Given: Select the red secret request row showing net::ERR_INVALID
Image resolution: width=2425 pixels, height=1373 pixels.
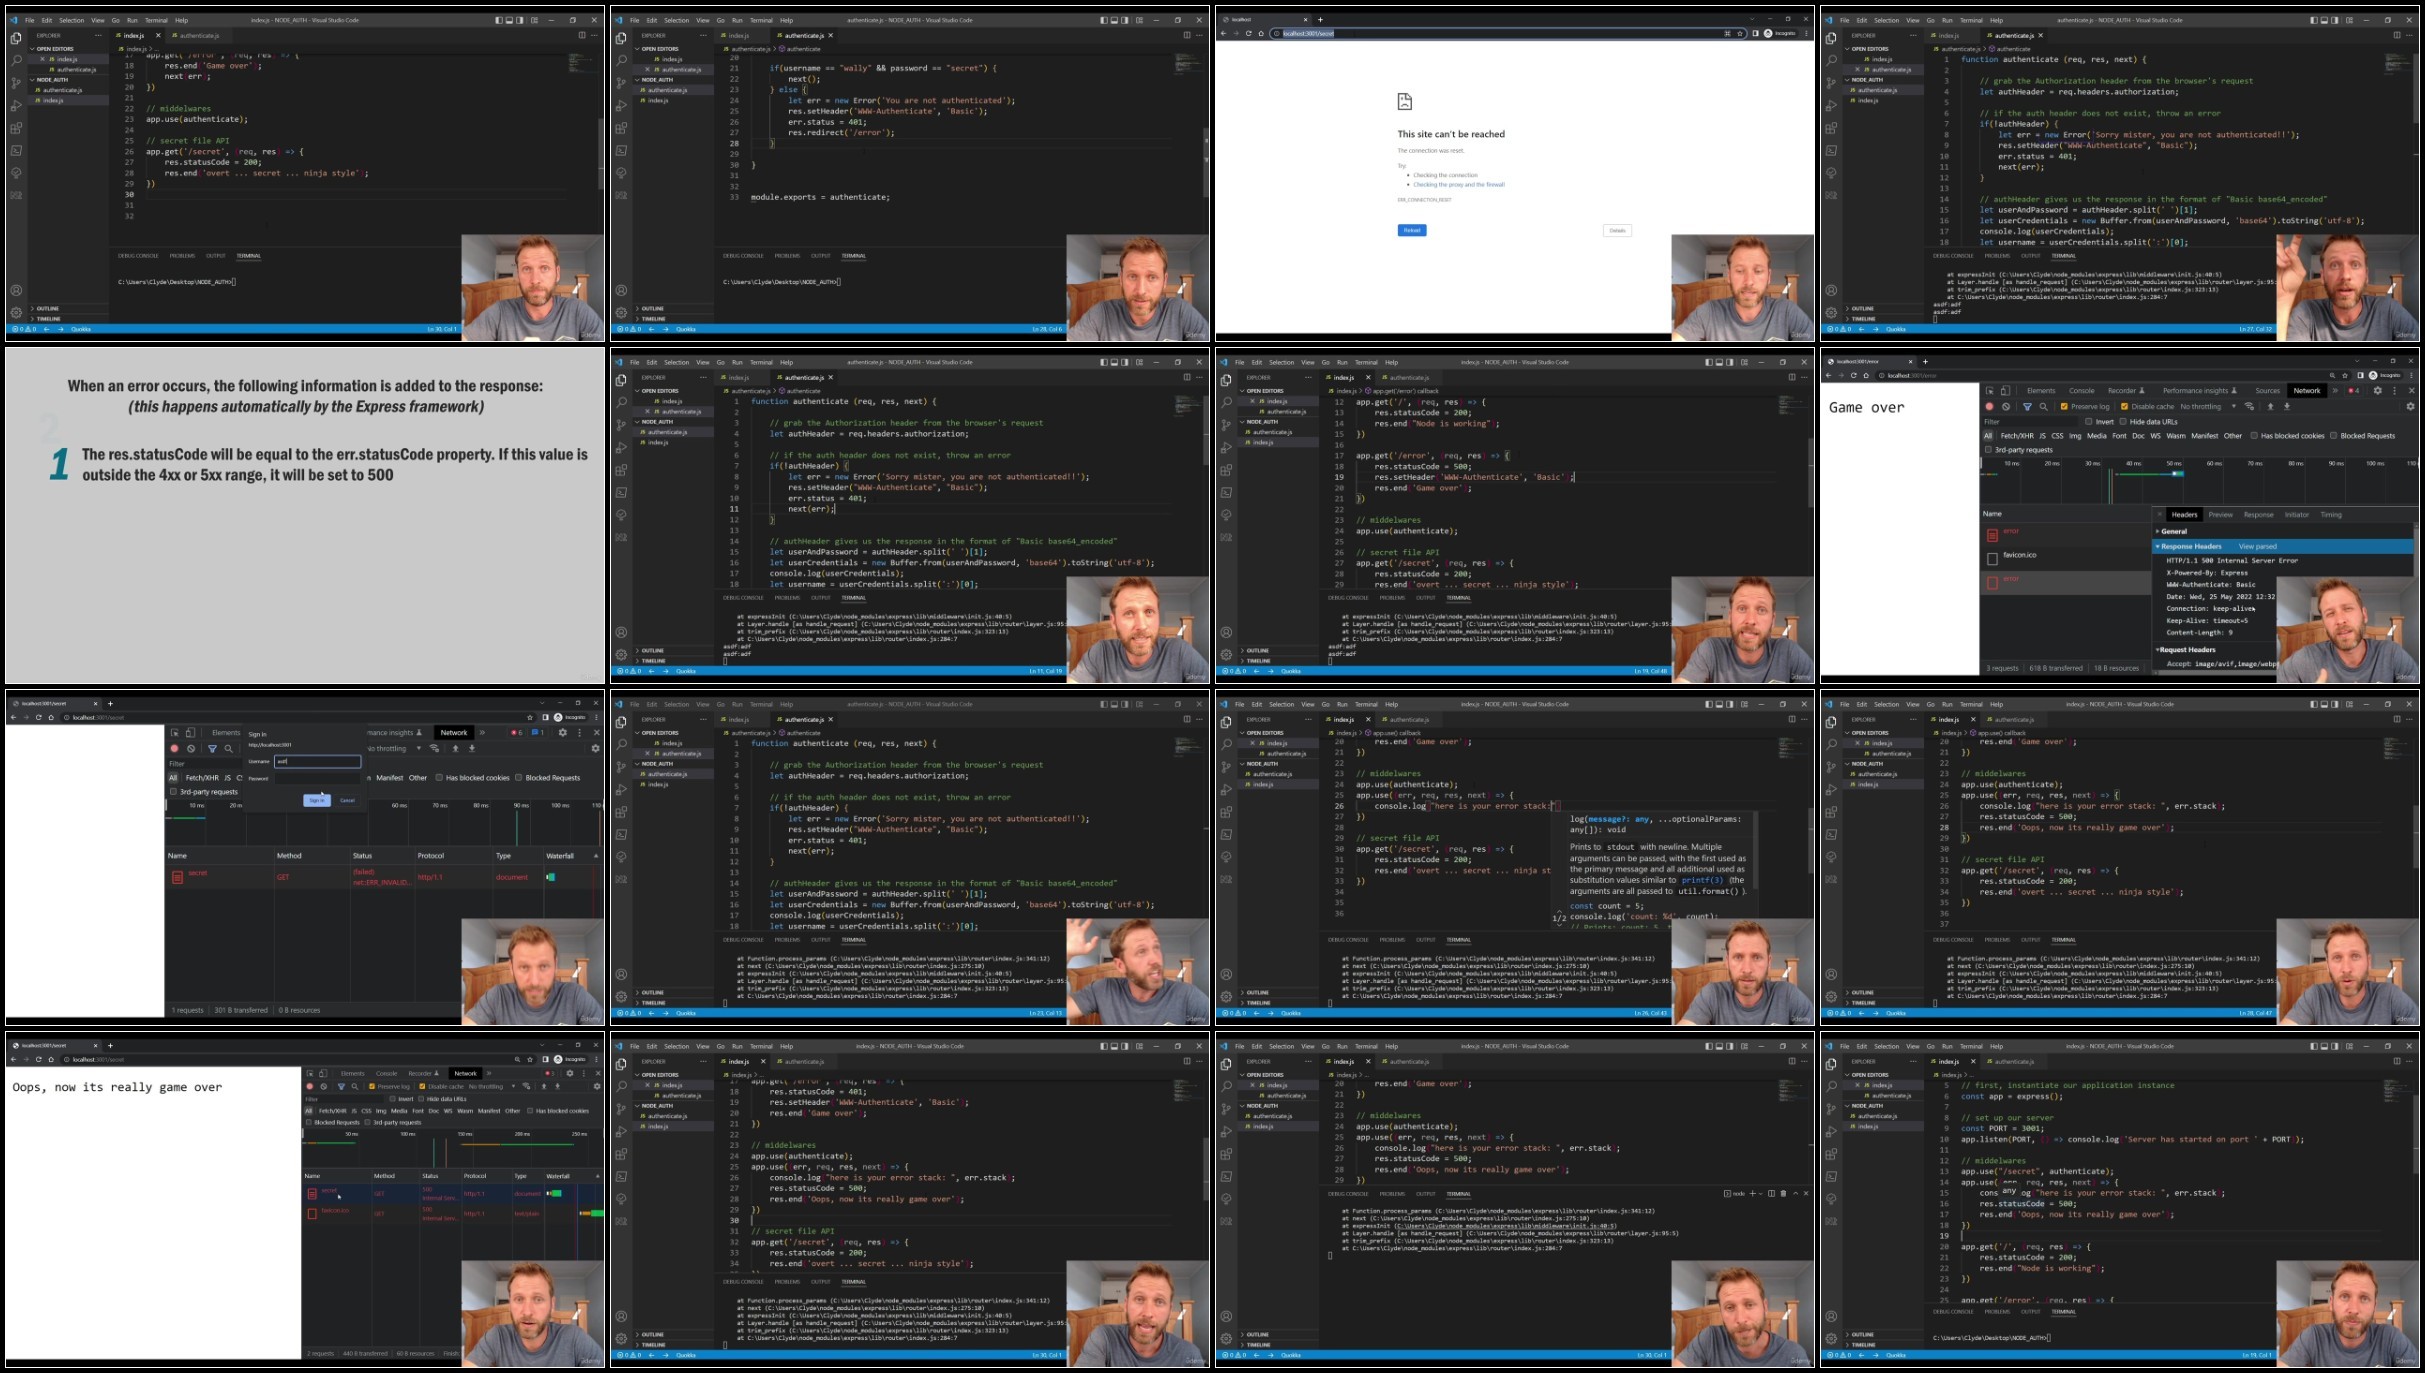Looking at the screenshot, I should (x=383, y=877).
